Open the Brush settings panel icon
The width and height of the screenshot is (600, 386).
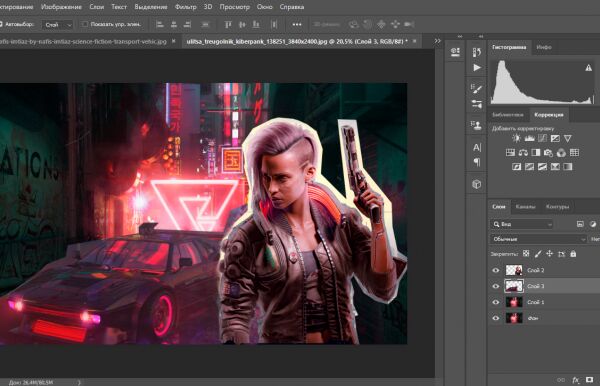point(477,89)
